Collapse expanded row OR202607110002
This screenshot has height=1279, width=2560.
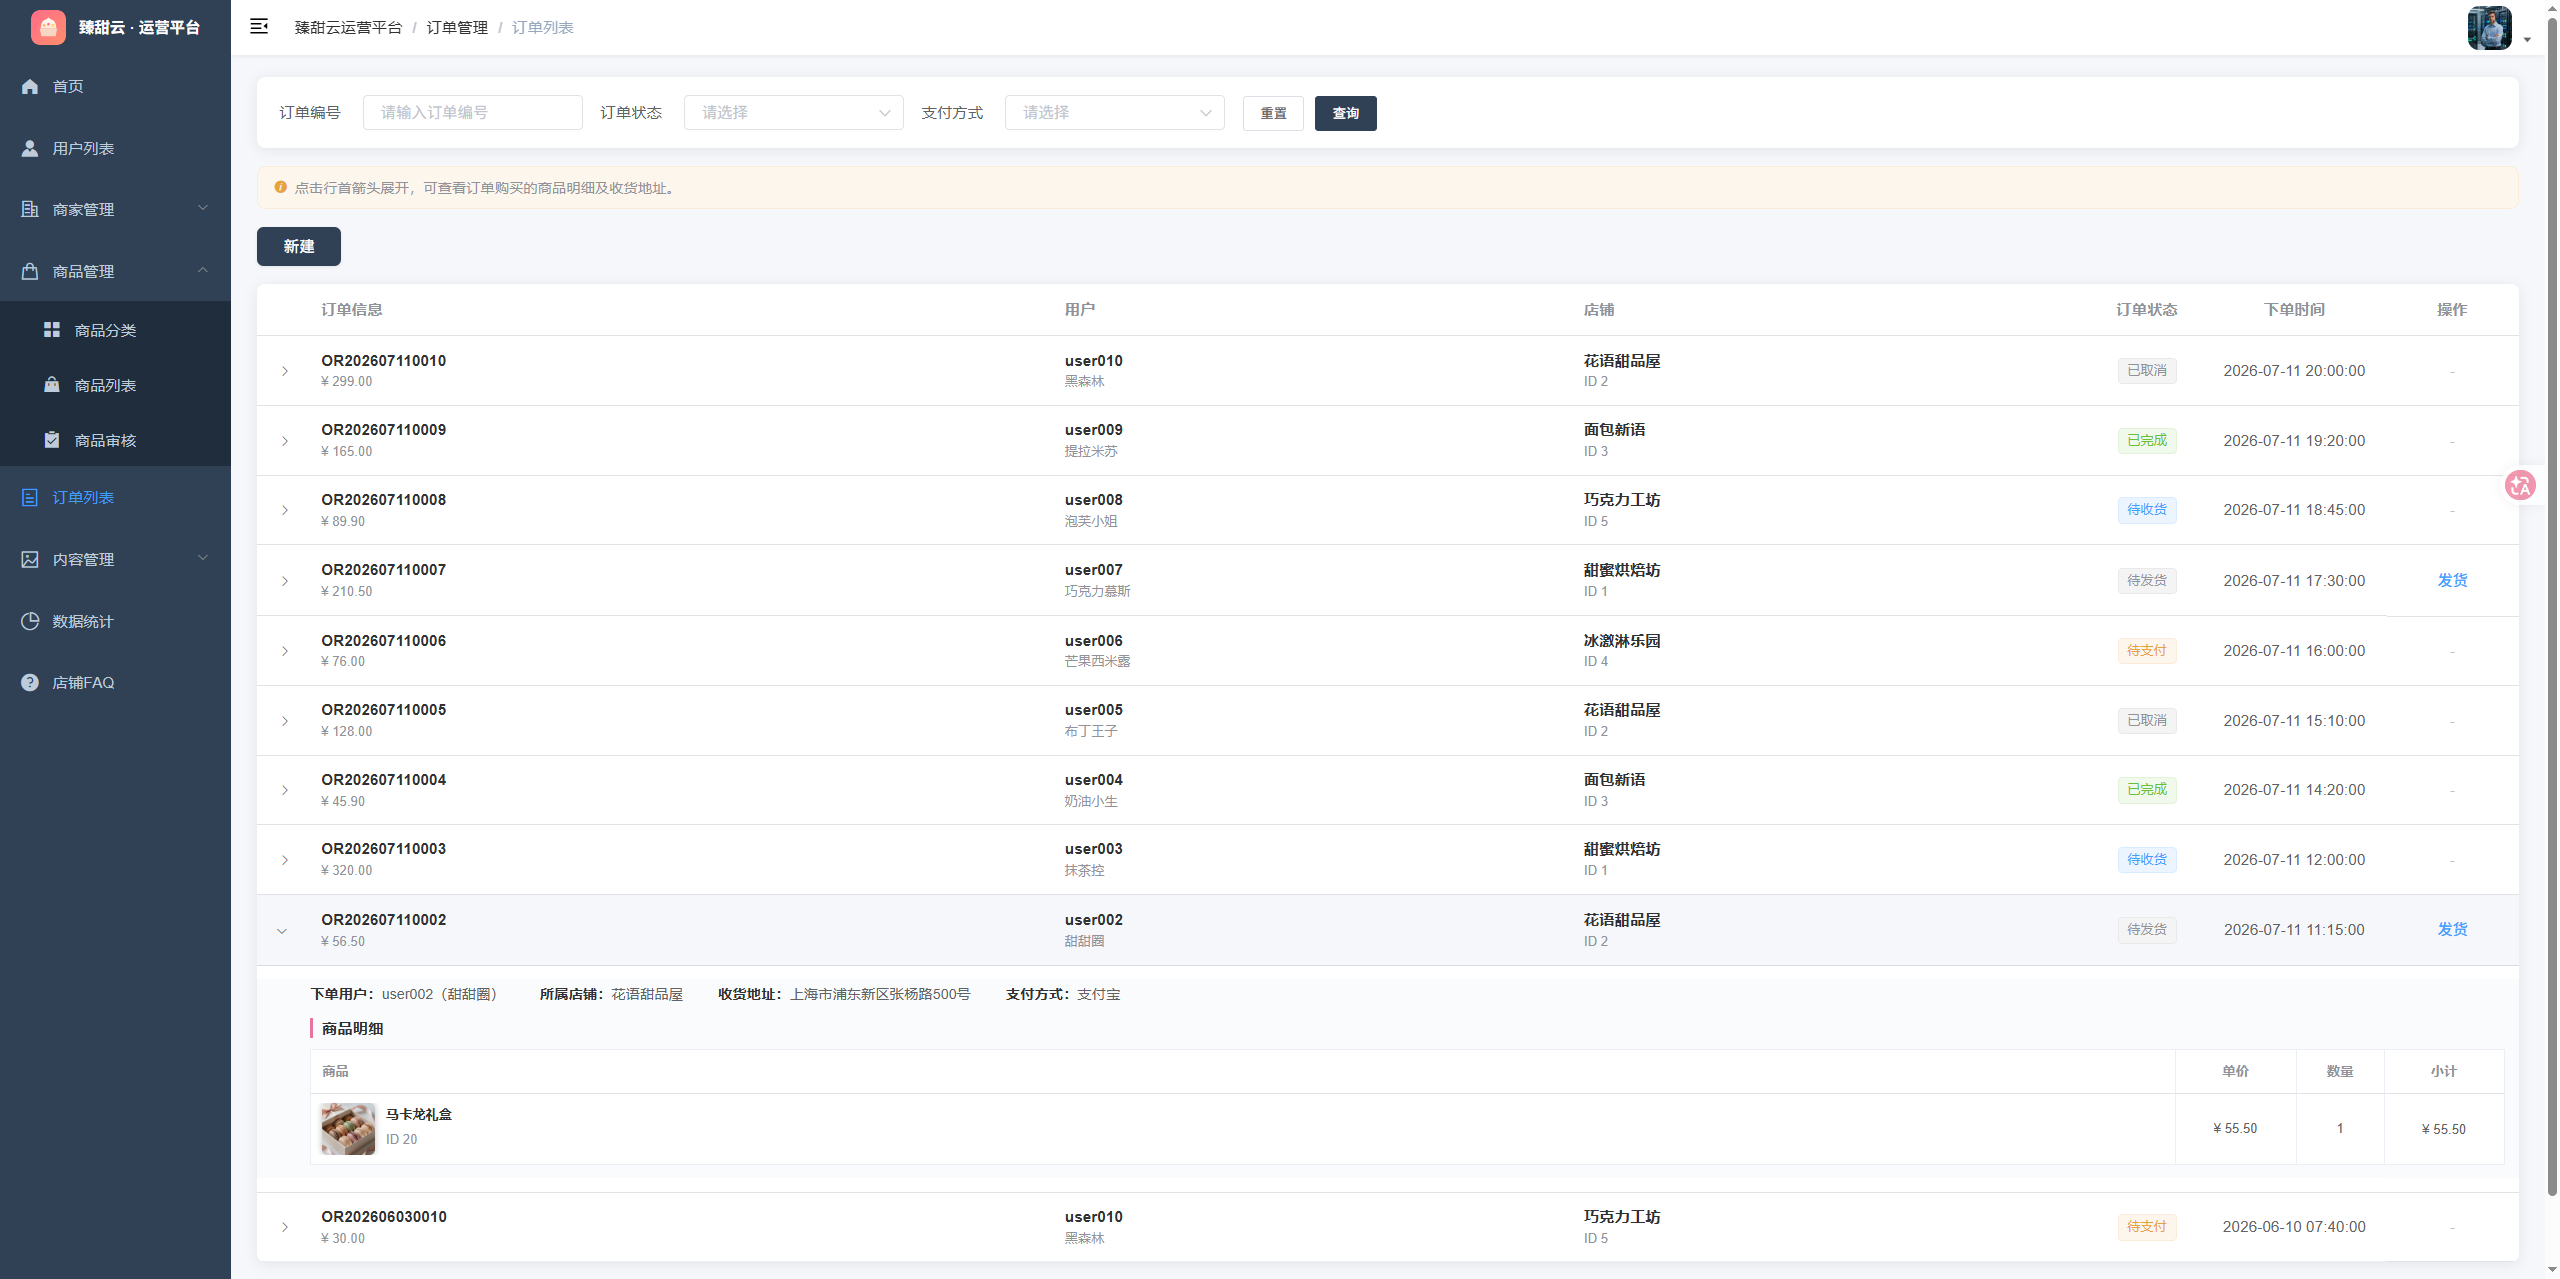tap(282, 931)
